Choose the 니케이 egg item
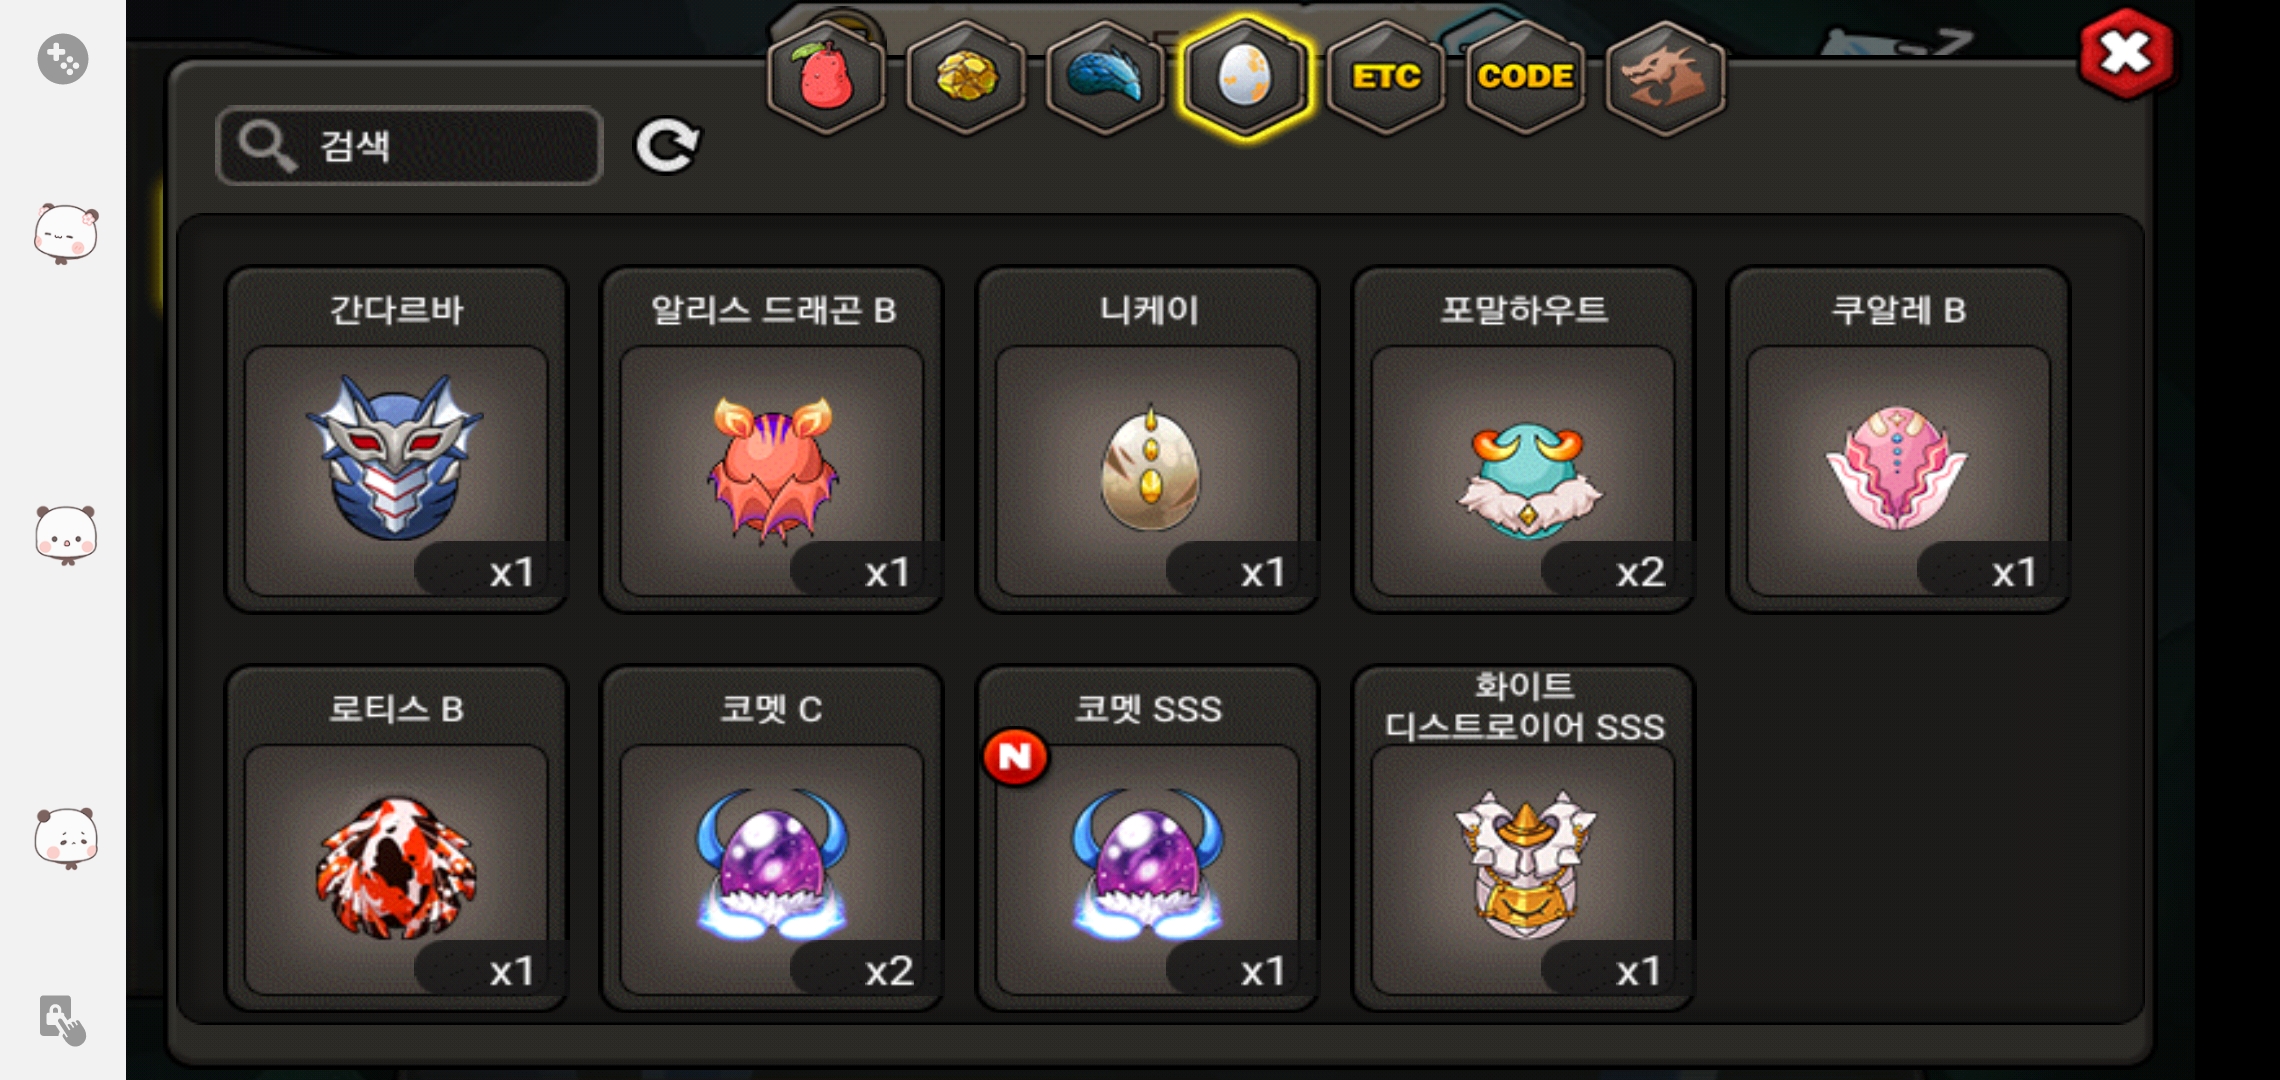Viewport: 2280px width, 1080px height. 1148,439
